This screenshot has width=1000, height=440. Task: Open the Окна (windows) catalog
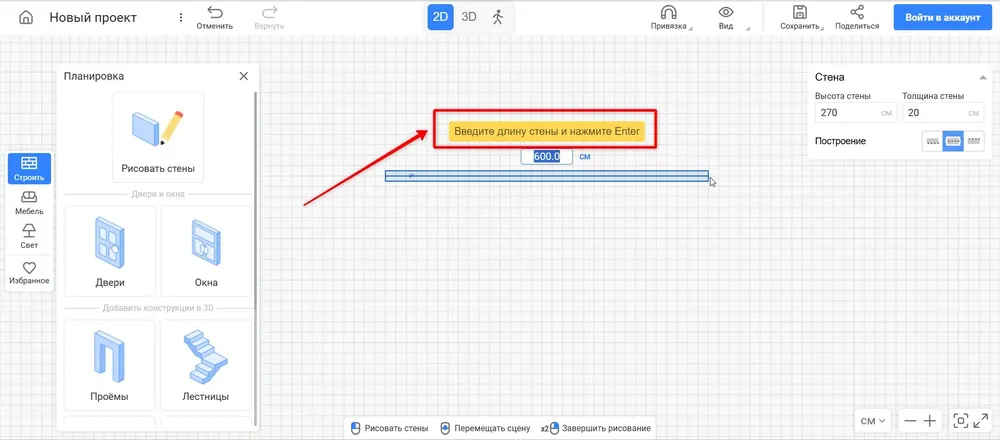(x=206, y=251)
